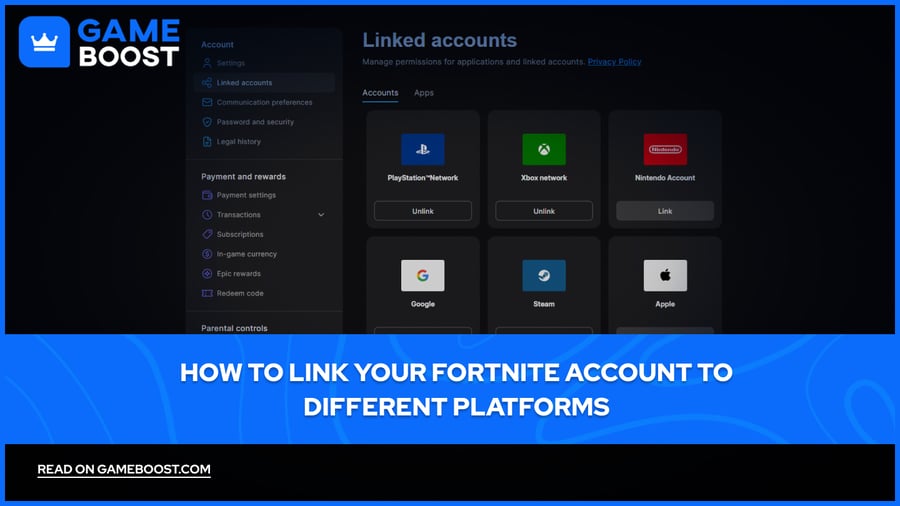Image resolution: width=900 pixels, height=506 pixels.
Task: Open Subscriptions menu item
Action: pos(240,234)
